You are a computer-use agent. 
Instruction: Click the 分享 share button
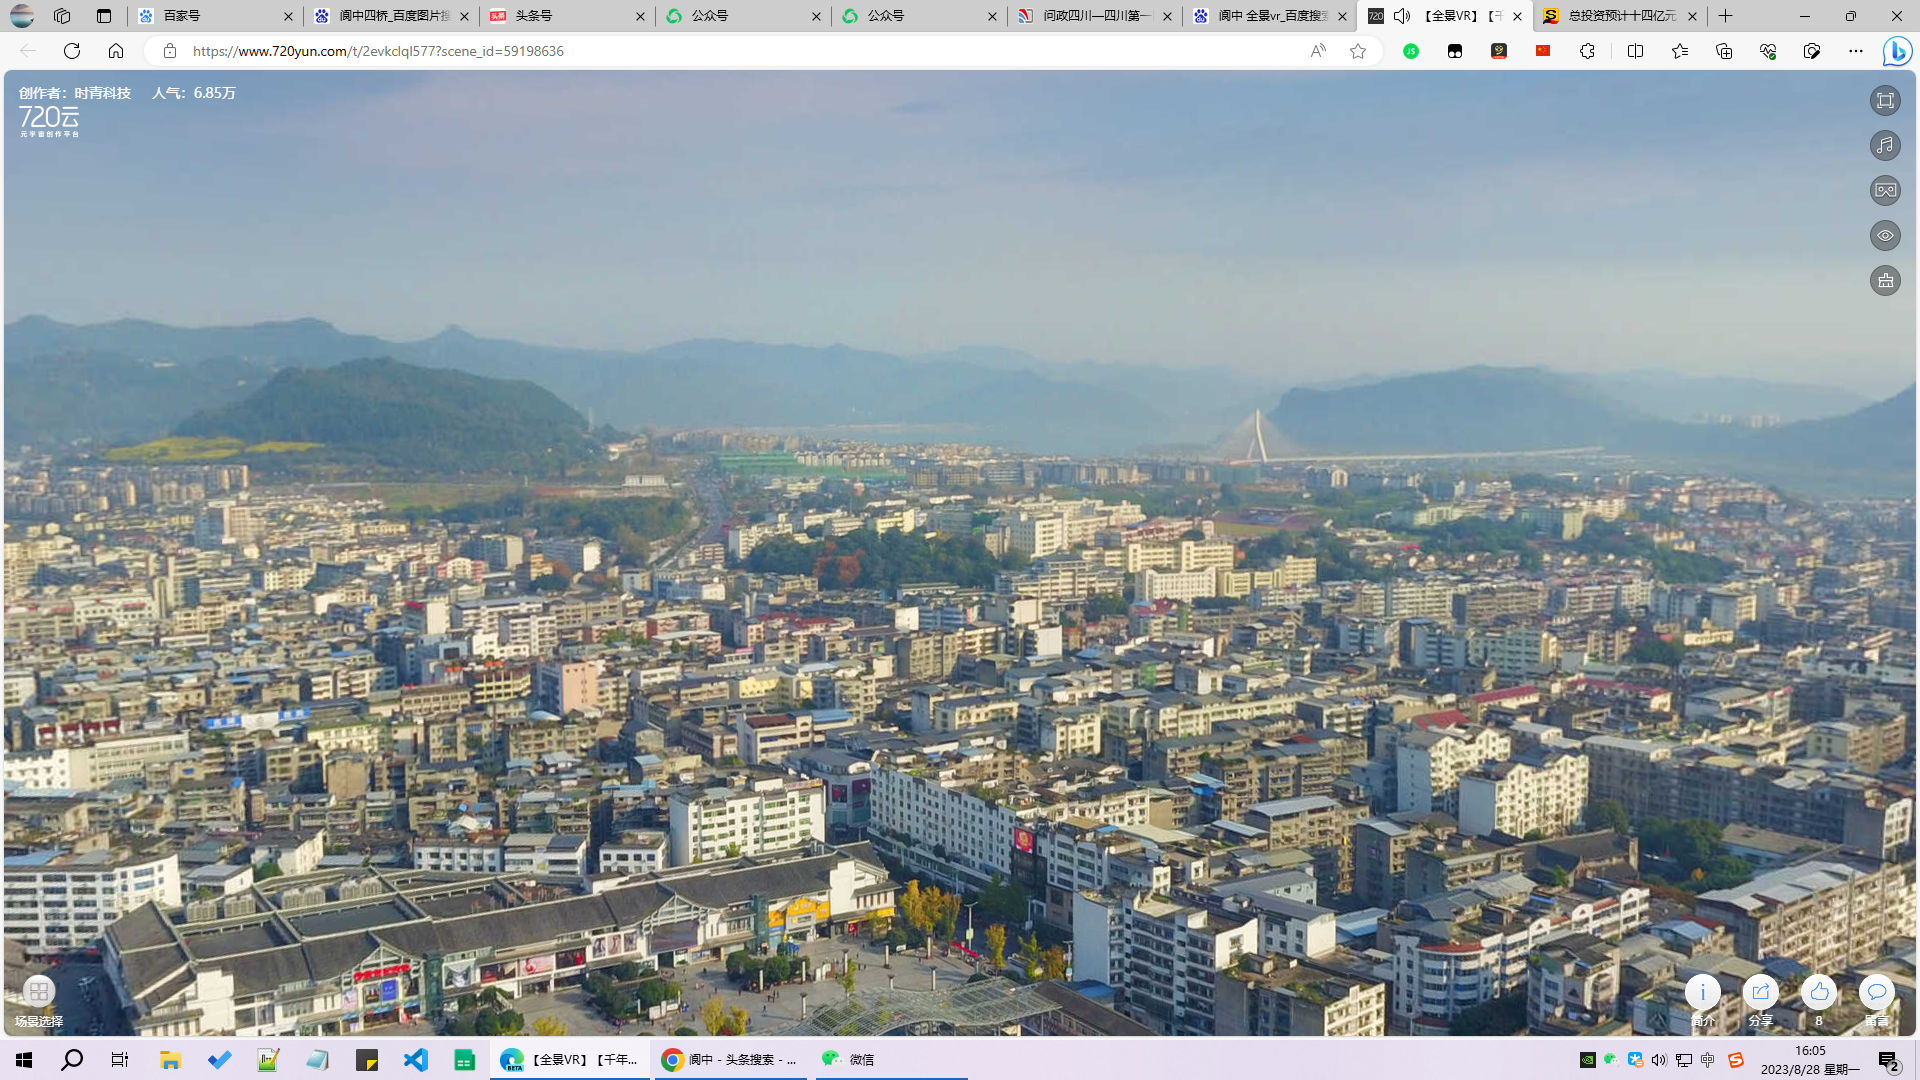point(1761,1002)
